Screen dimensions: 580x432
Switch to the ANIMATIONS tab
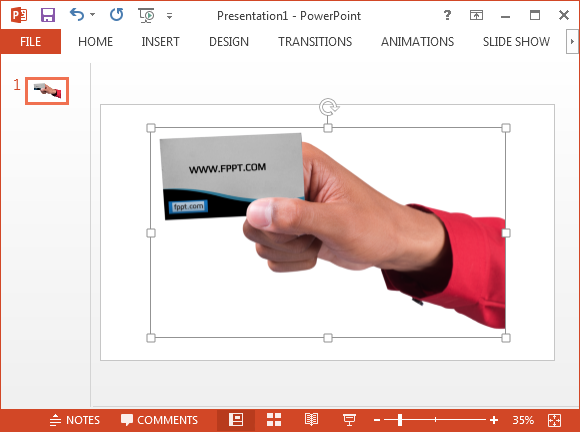(417, 41)
